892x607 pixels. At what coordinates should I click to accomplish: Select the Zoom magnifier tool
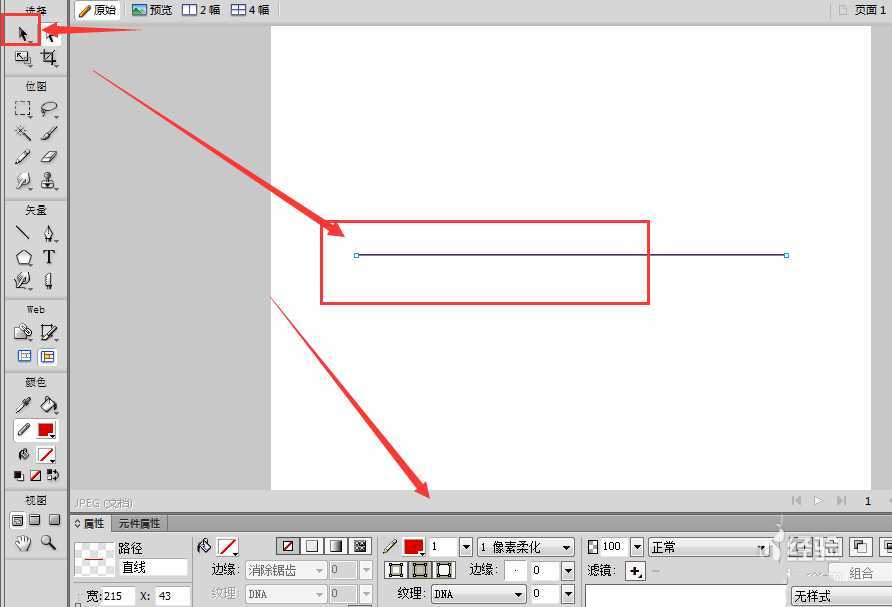tap(48, 543)
